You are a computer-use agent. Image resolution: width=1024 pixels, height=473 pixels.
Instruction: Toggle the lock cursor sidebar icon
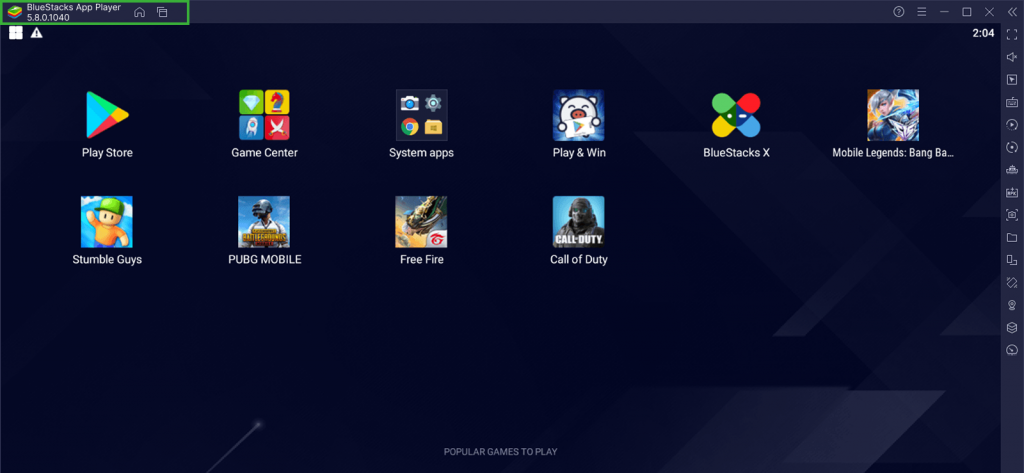click(x=1012, y=80)
